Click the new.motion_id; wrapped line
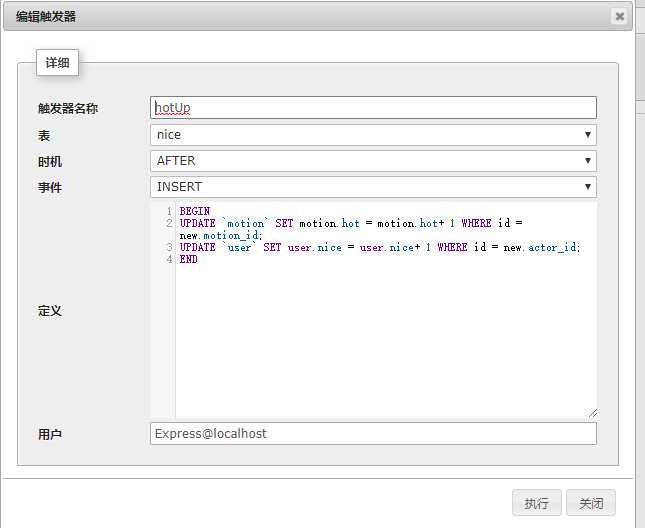The height and width of the screenshot is (528, 645). [x=221, y=236]
